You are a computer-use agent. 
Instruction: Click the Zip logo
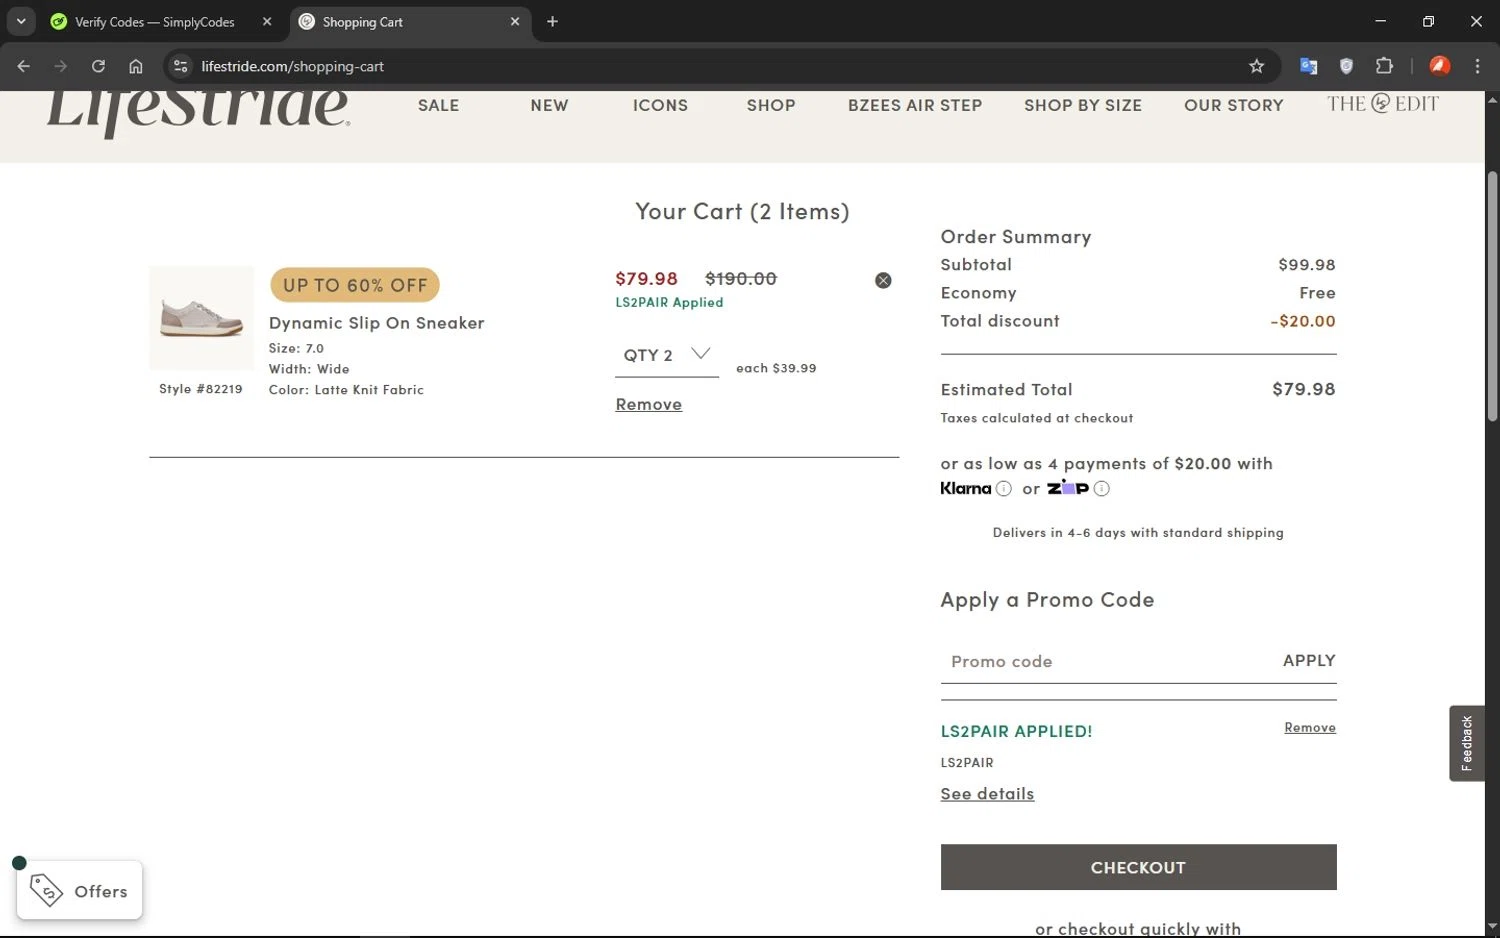coord(1067,488)
